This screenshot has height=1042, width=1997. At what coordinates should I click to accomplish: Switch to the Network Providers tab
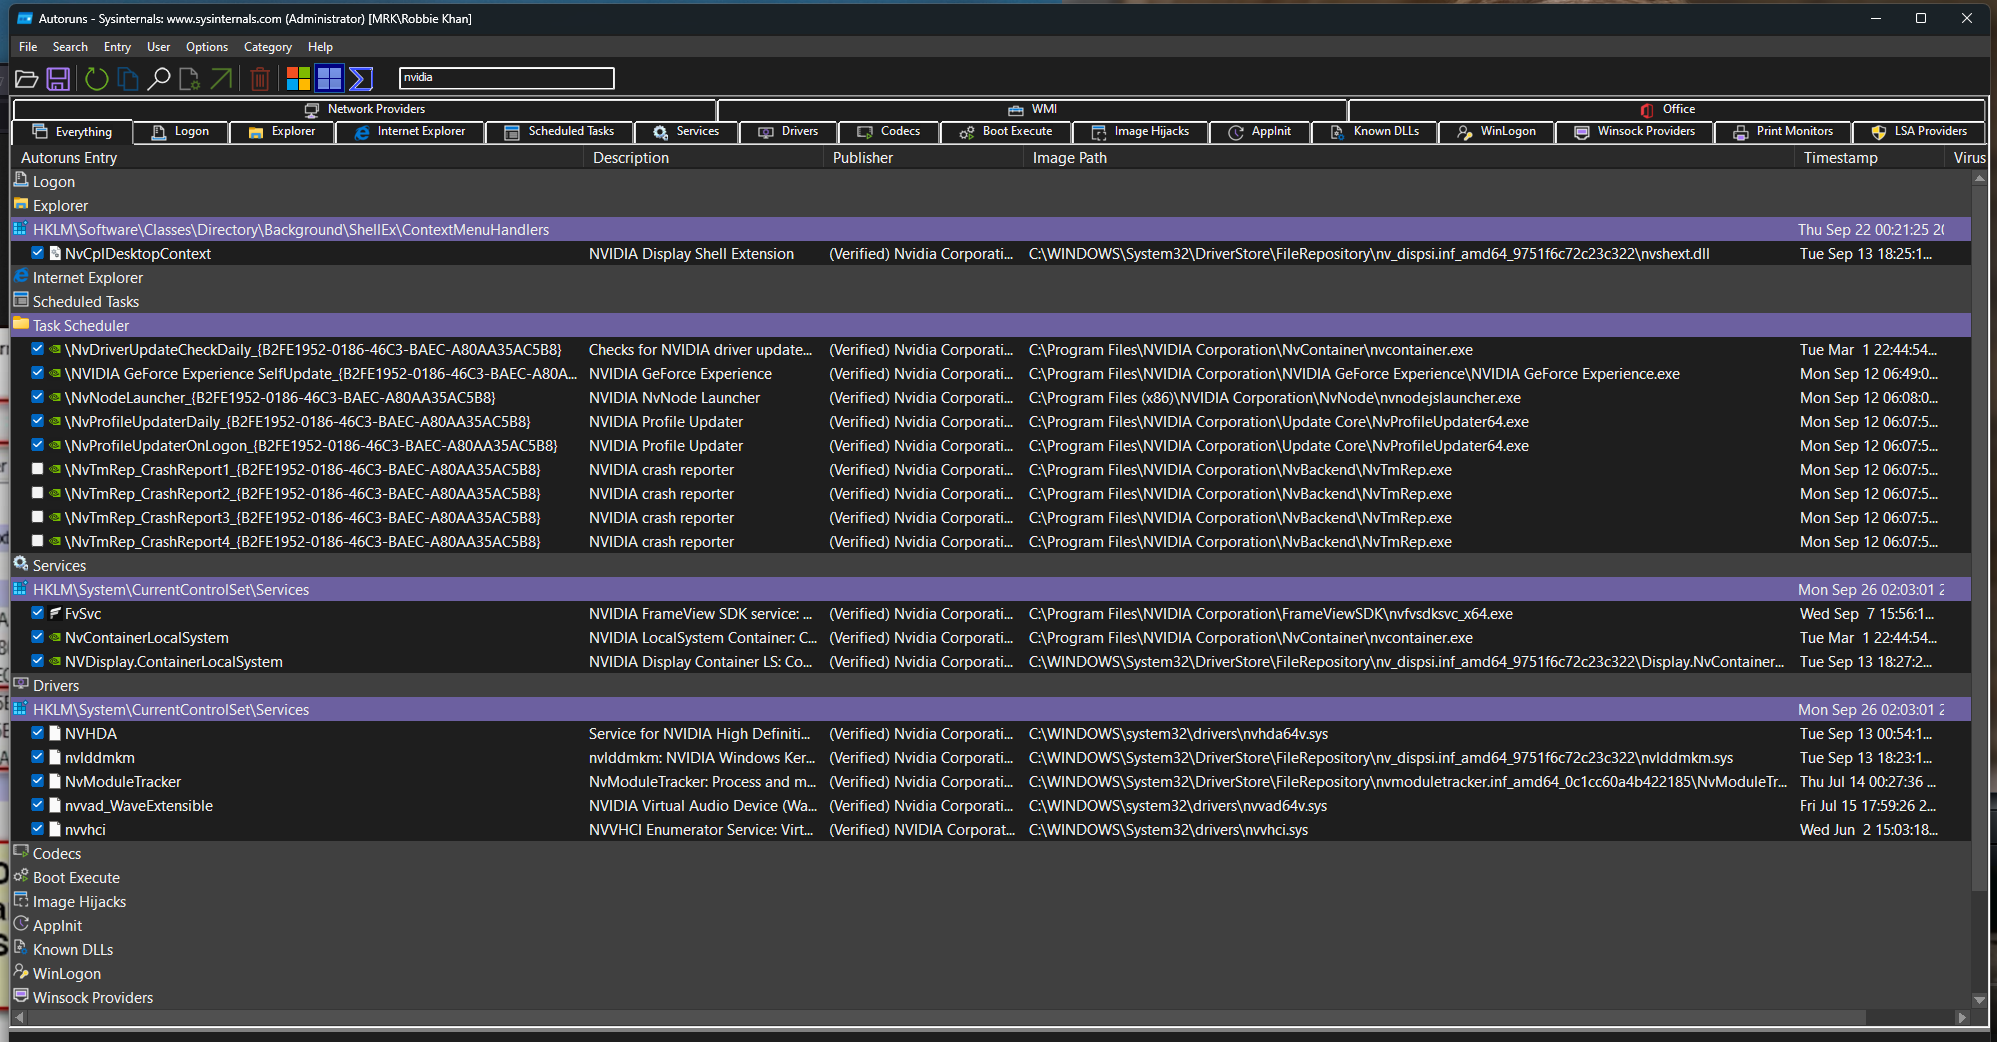[x=365, y=109]
